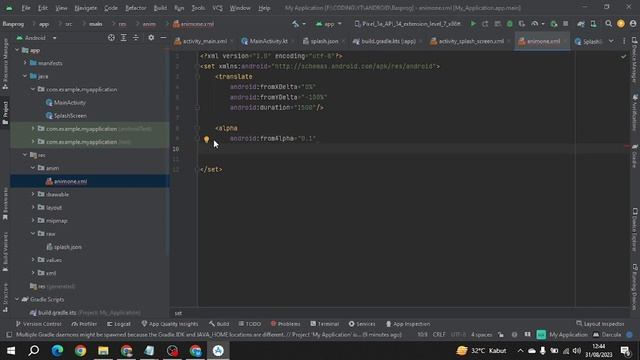Click the CRLF line separator status entry
The image size is (640, 360).
tap(439, 335)
